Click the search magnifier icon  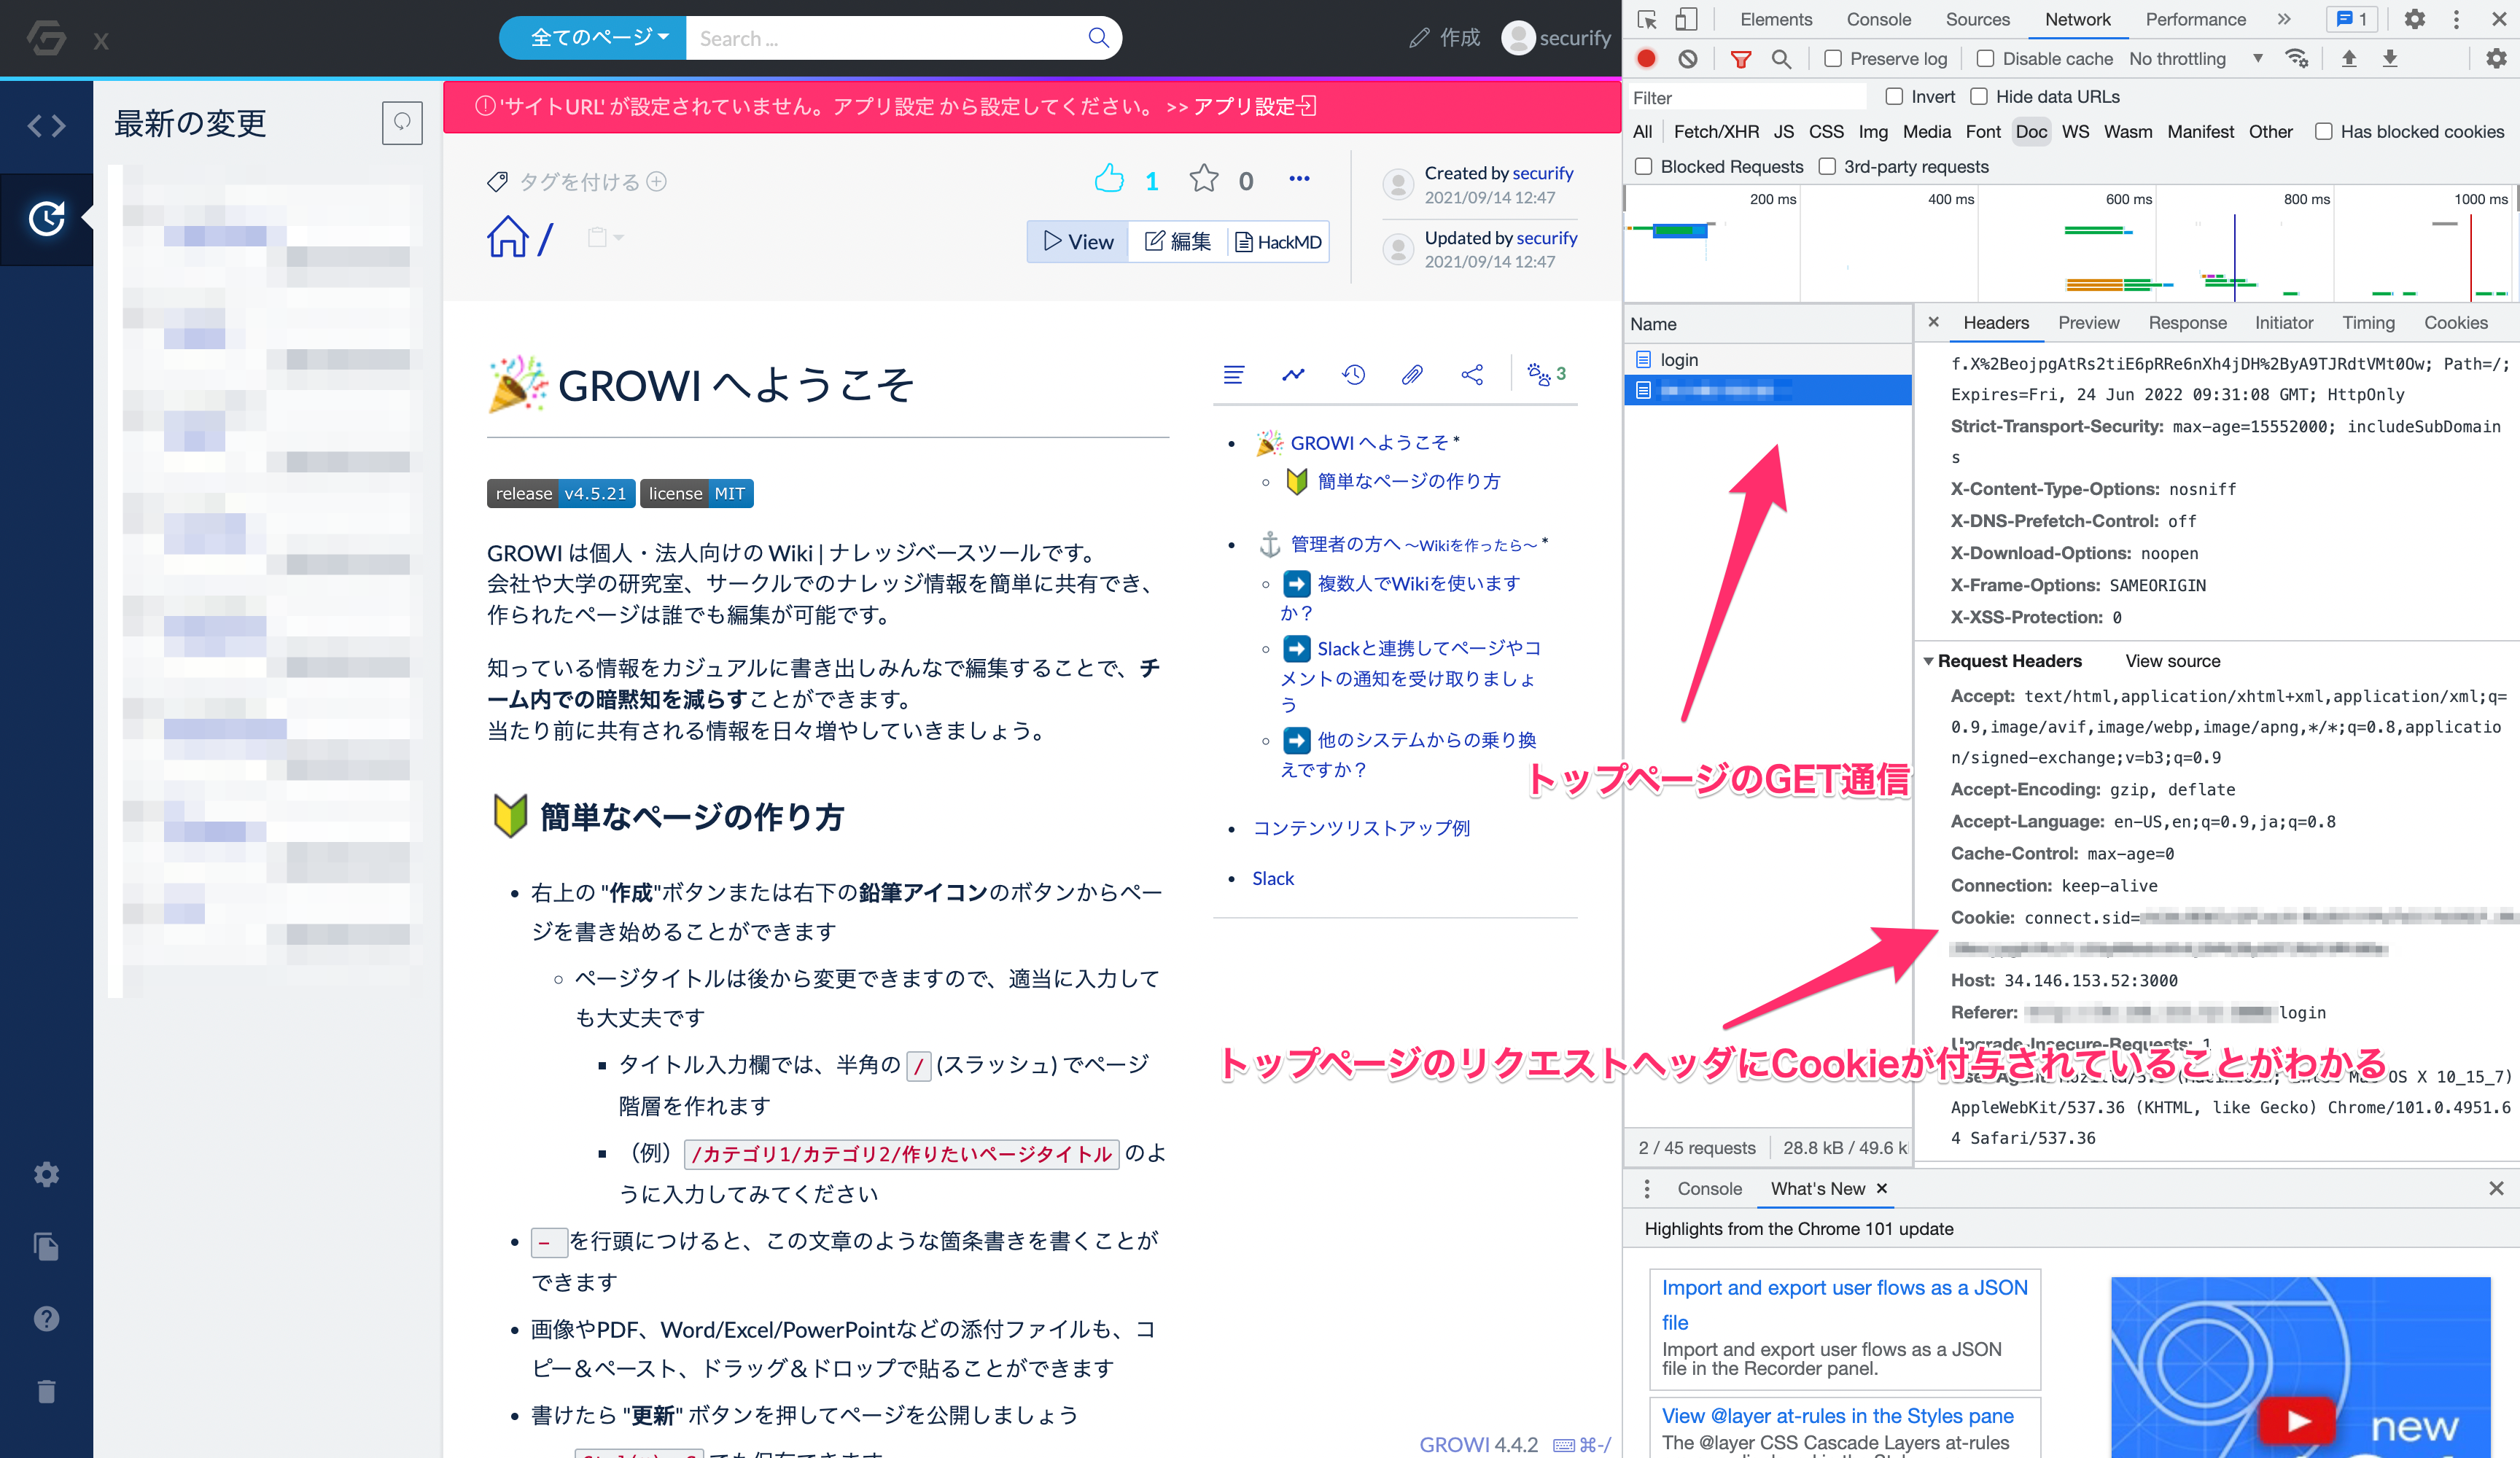click(1098, 38)
